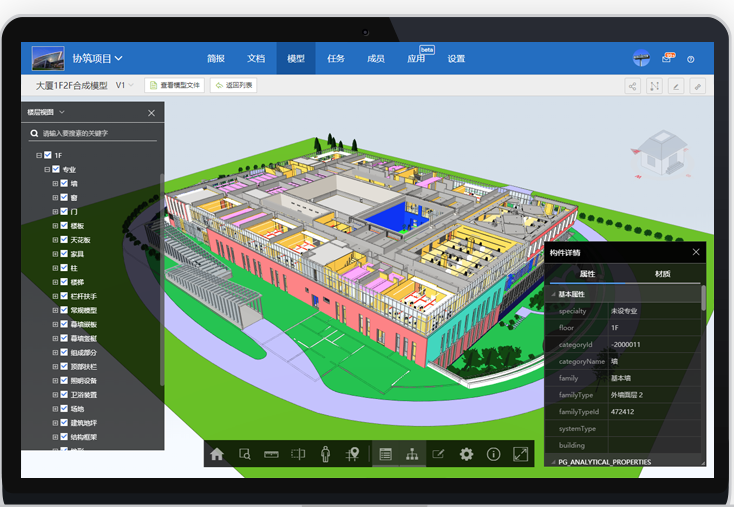Click the Home view icon in bottom toolbar

pos(217,454)
